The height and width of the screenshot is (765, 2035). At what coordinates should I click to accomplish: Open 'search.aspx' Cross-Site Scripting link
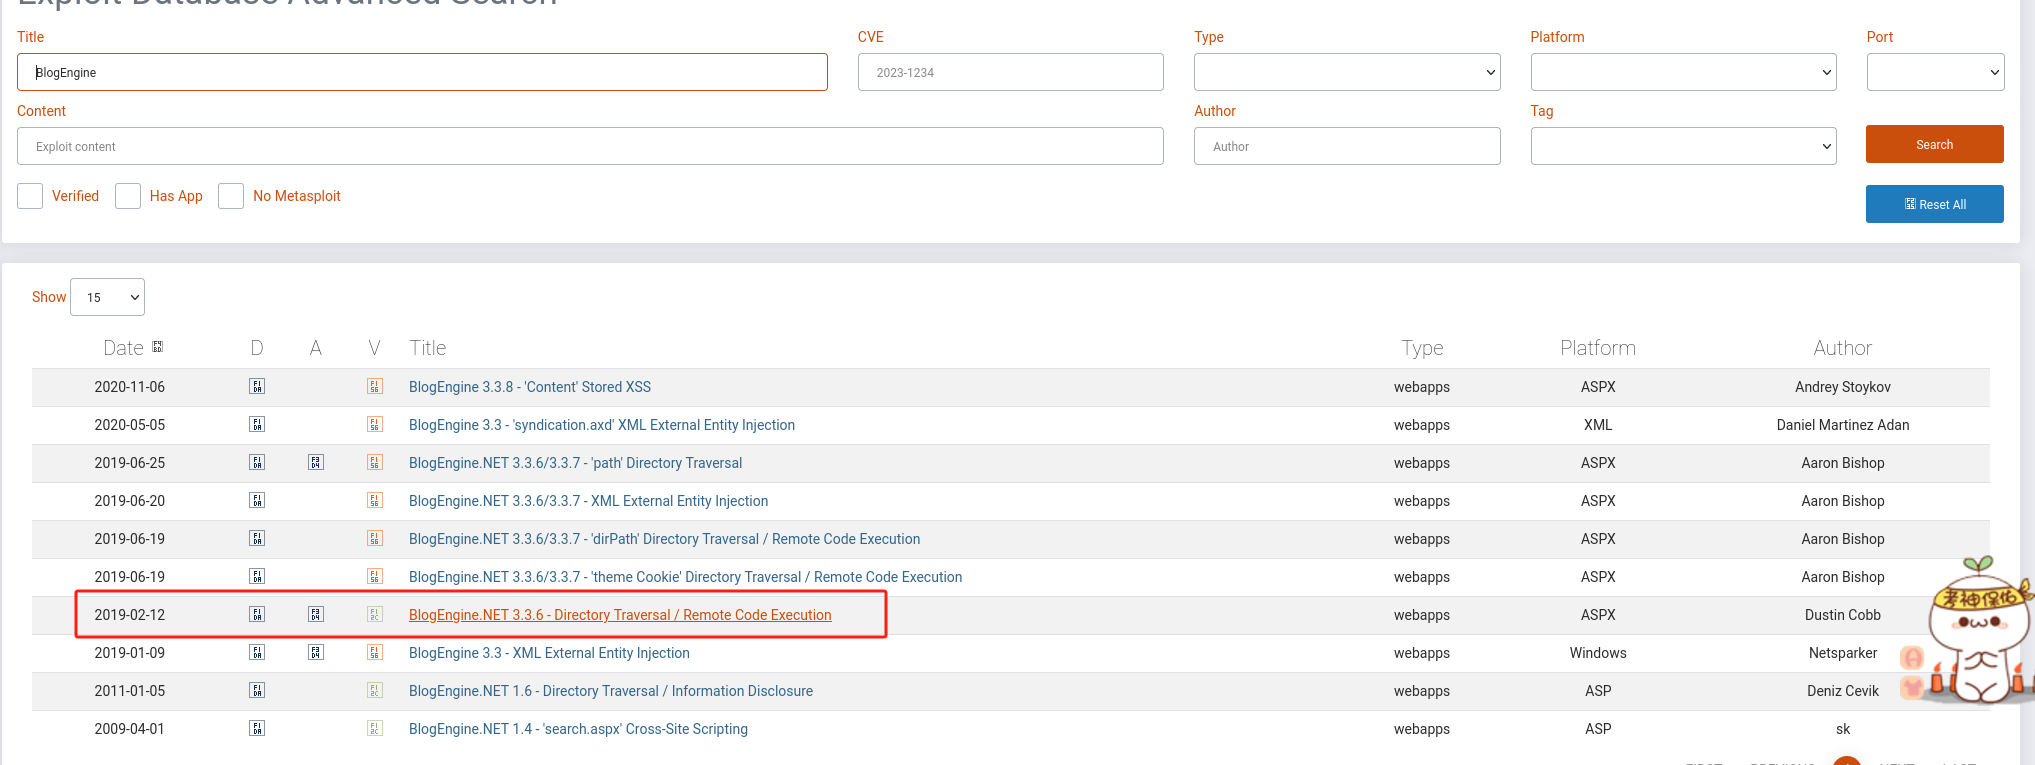click(x=578, y=729)
